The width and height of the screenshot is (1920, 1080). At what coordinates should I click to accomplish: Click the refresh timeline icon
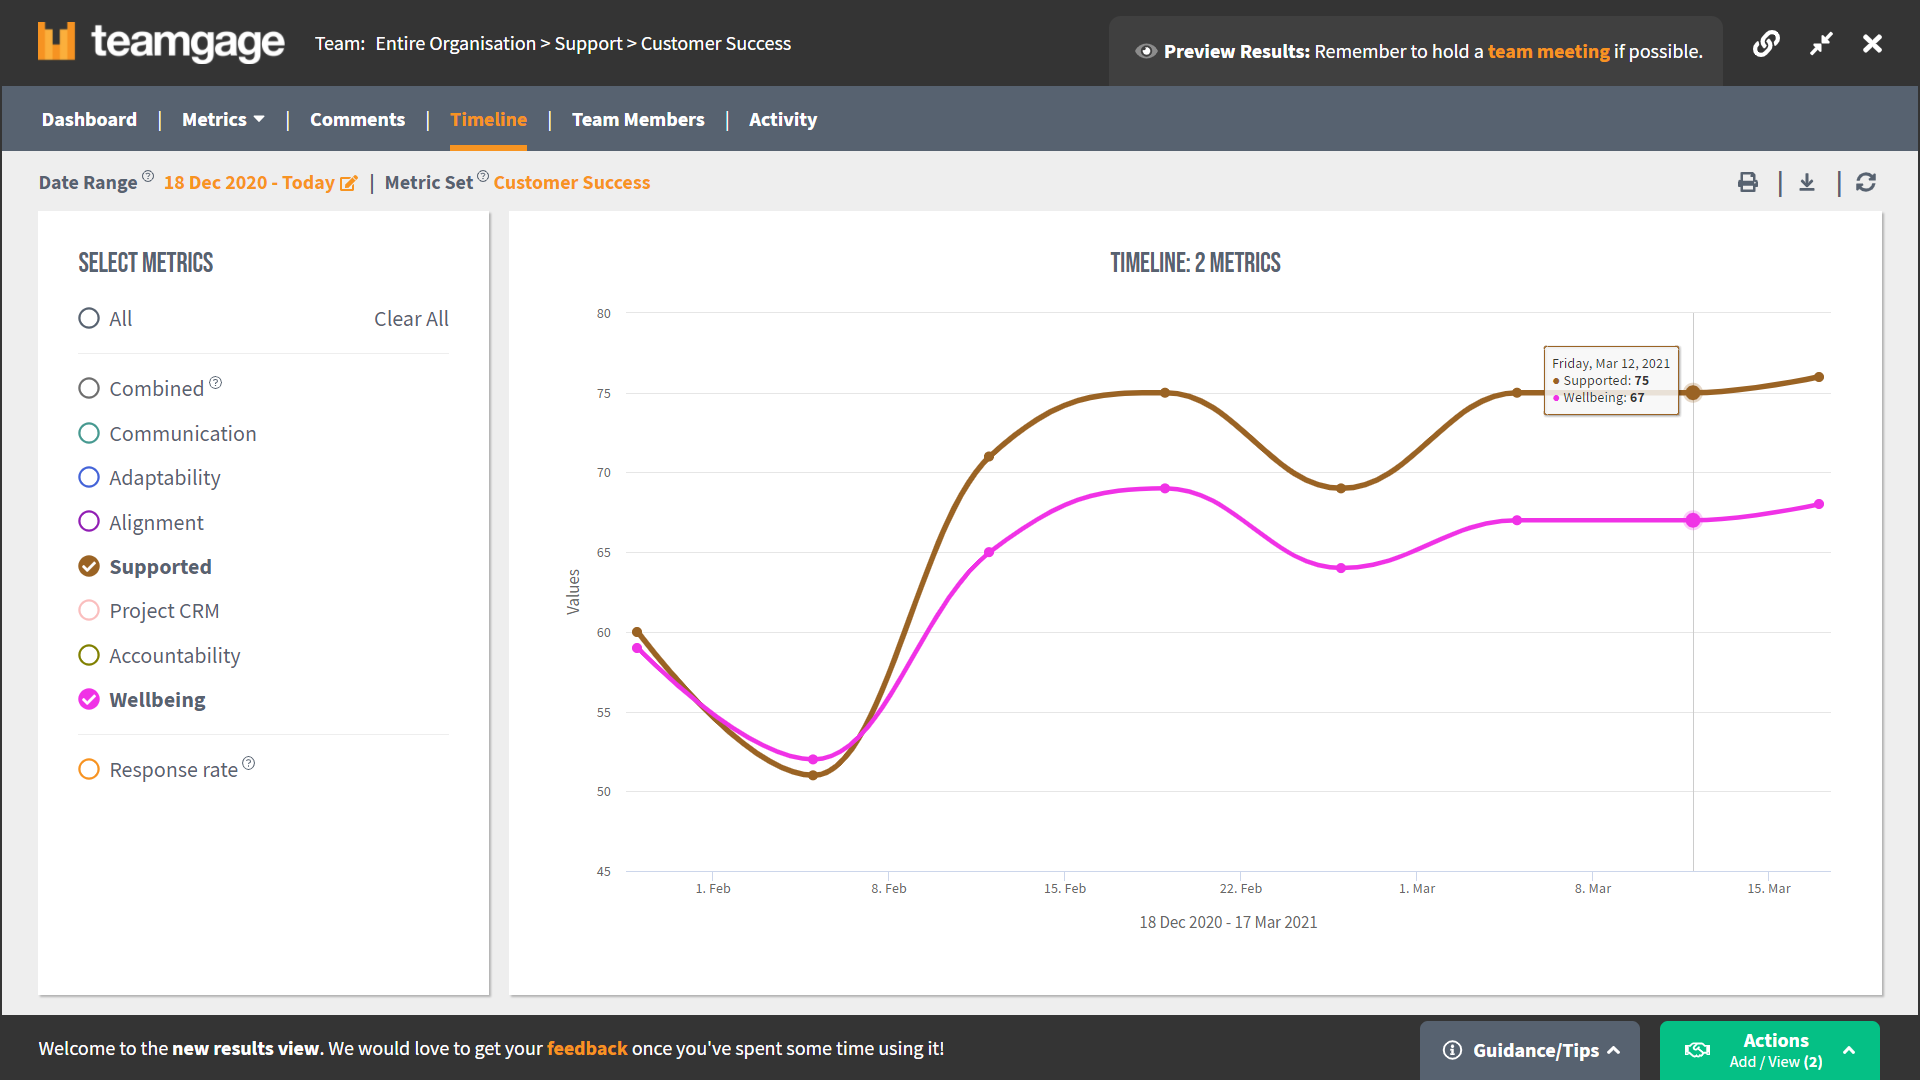(x=1866, y=182)
